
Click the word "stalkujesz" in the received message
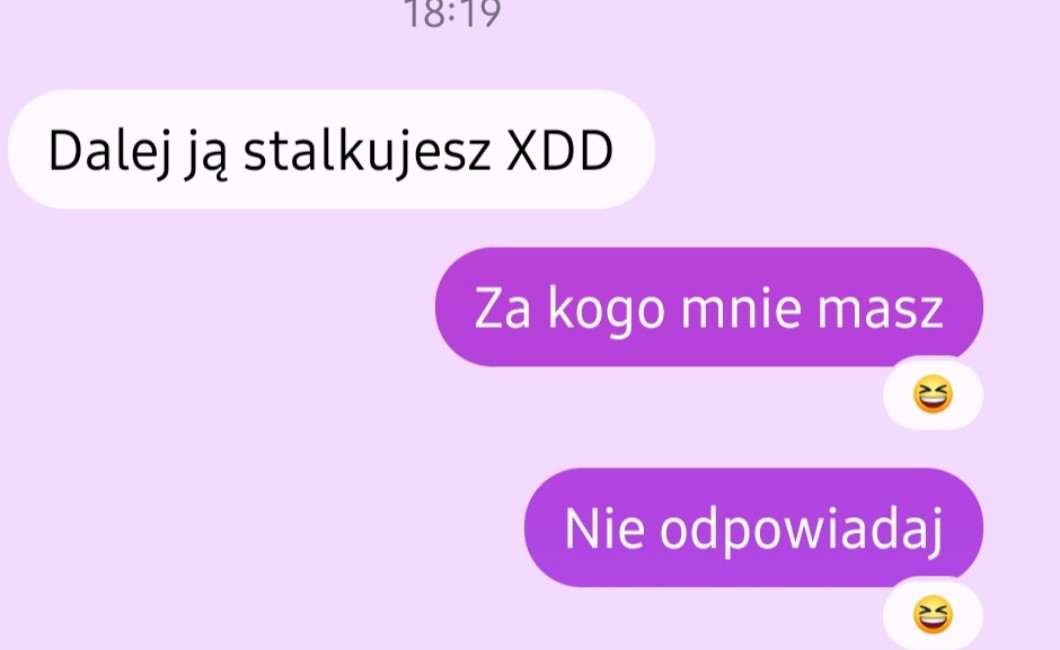pos(366,152)
